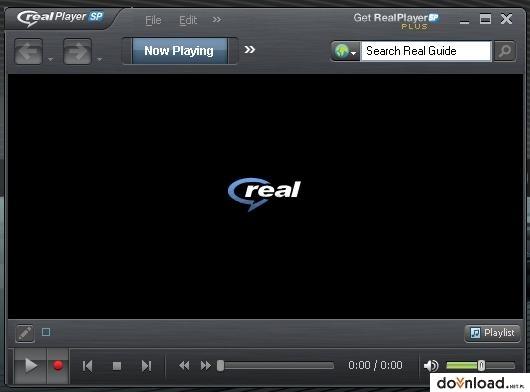The height and width of the screenshot is (392, 530).
Task: Click the Search Real Guide field
Action: 426,51
